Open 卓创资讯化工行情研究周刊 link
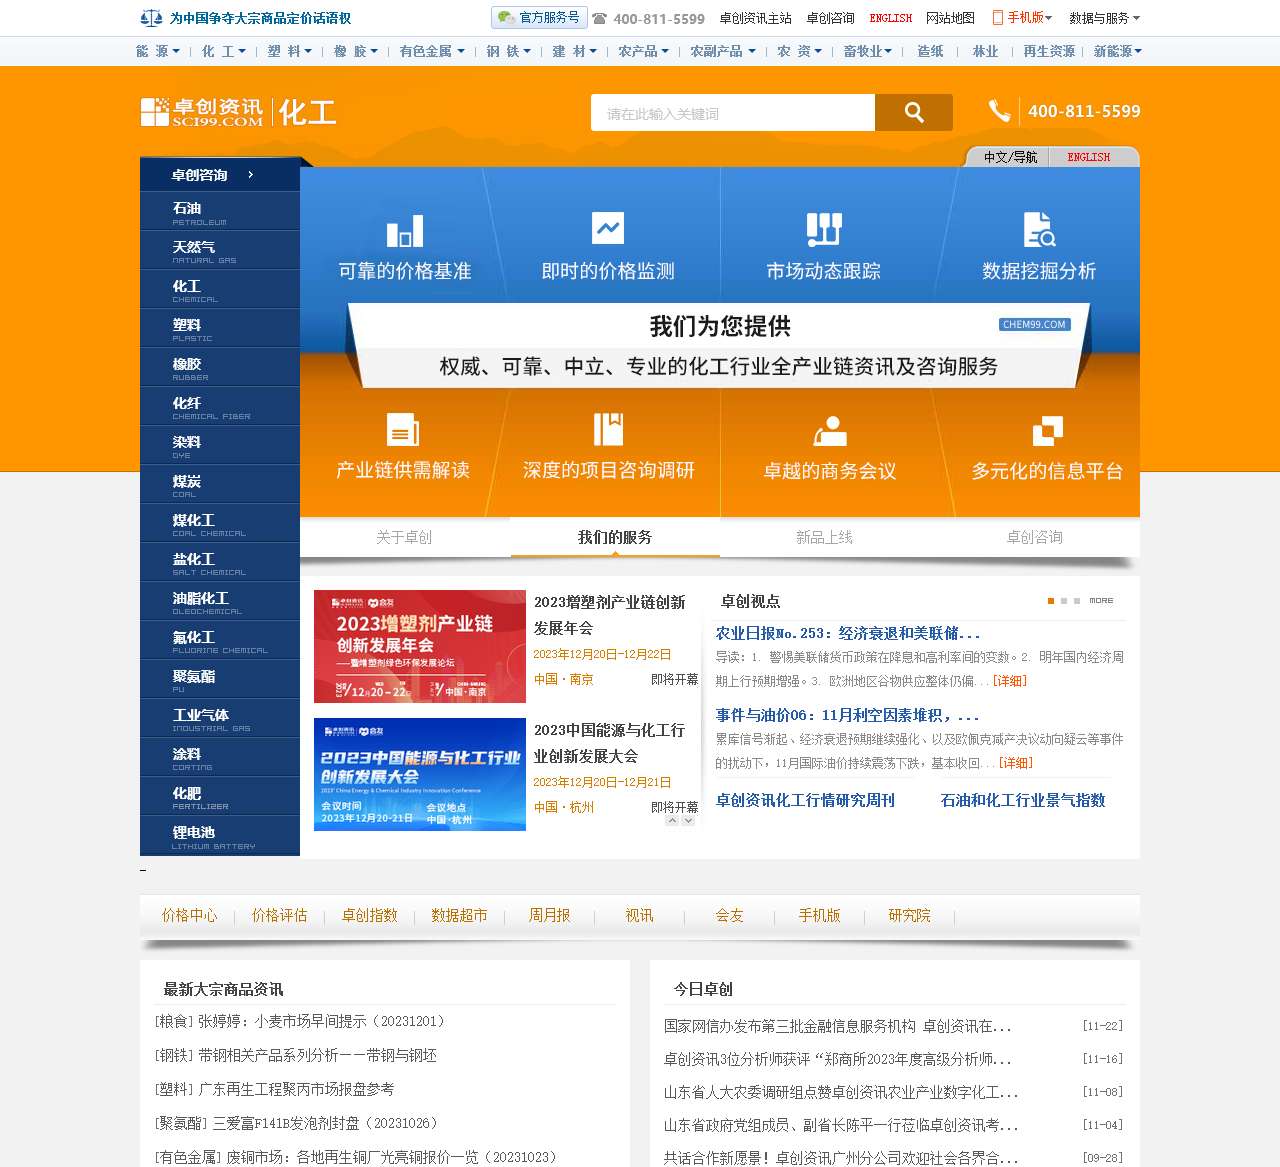 805,800
